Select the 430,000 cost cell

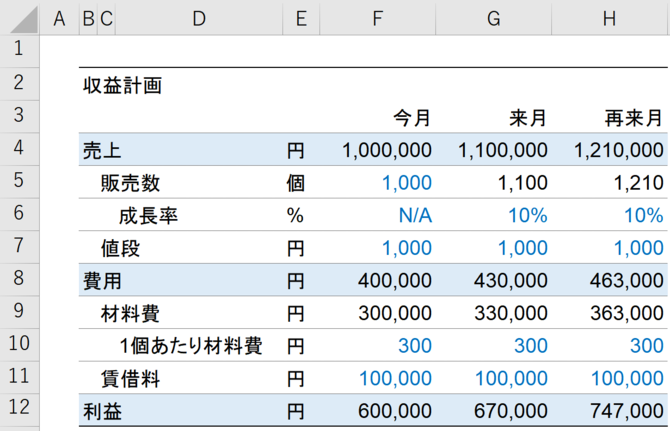point(494,280)
